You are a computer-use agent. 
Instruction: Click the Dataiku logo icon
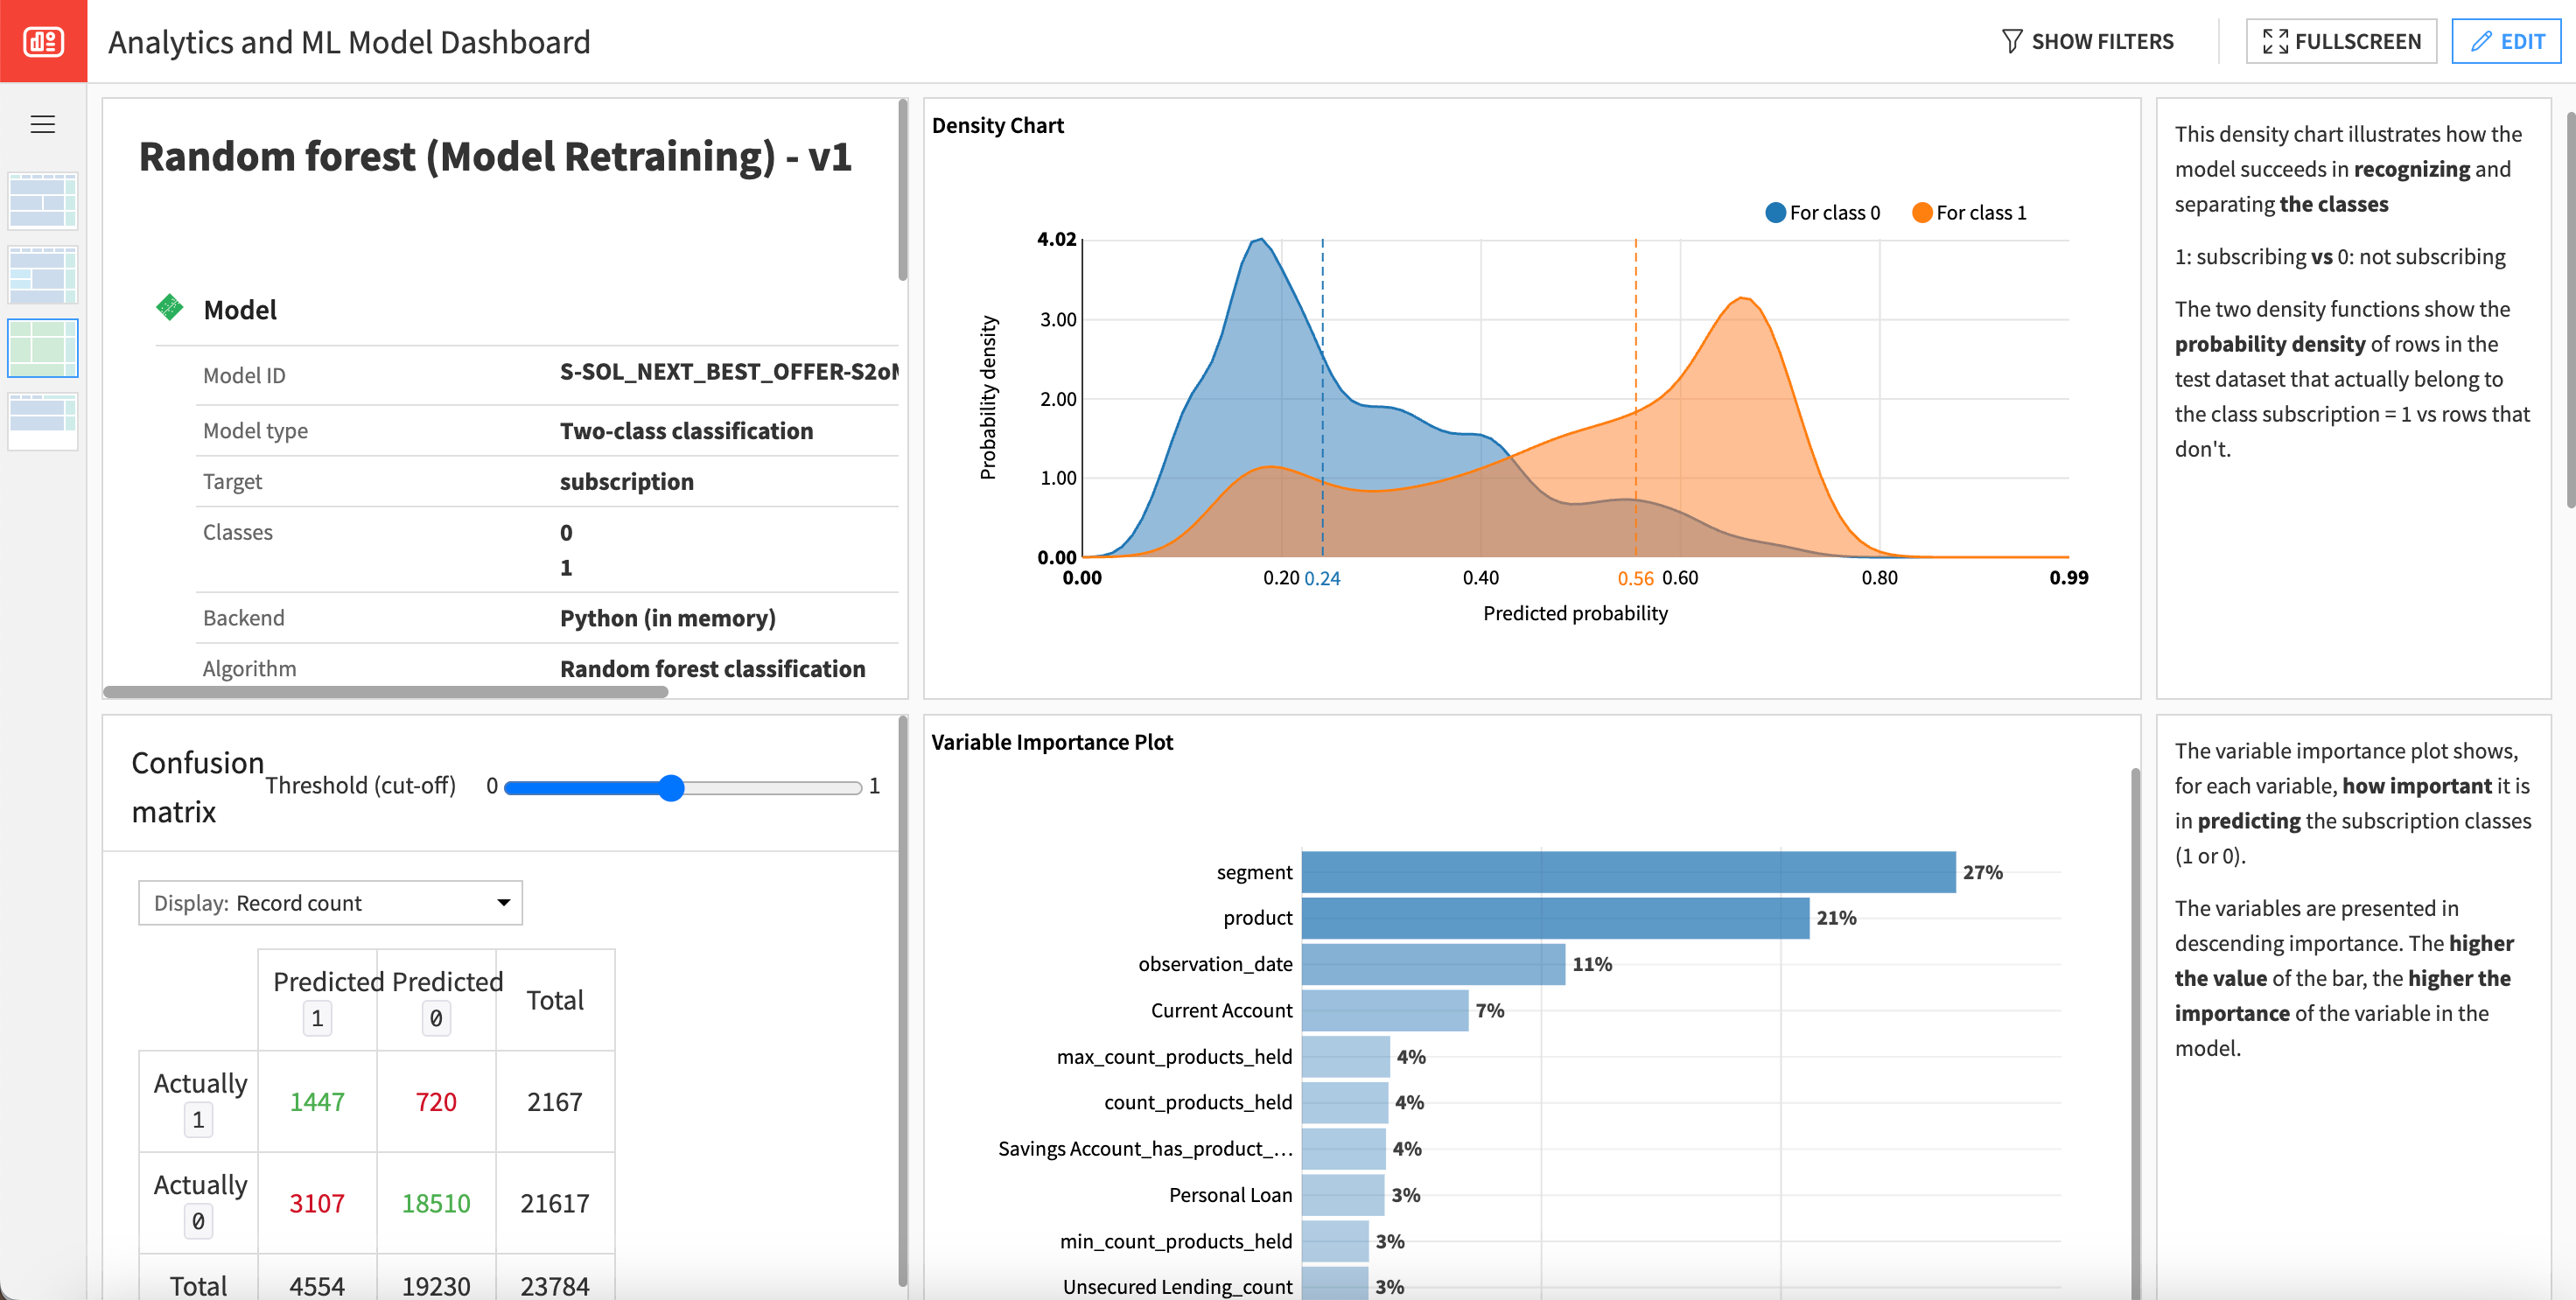click(42, 41)
